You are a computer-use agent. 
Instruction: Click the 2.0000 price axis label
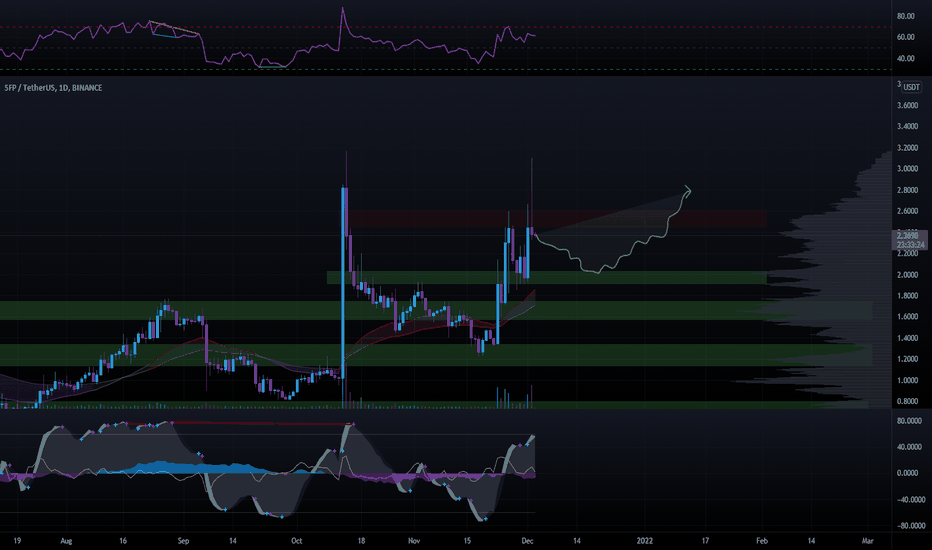tap(907, 275)
